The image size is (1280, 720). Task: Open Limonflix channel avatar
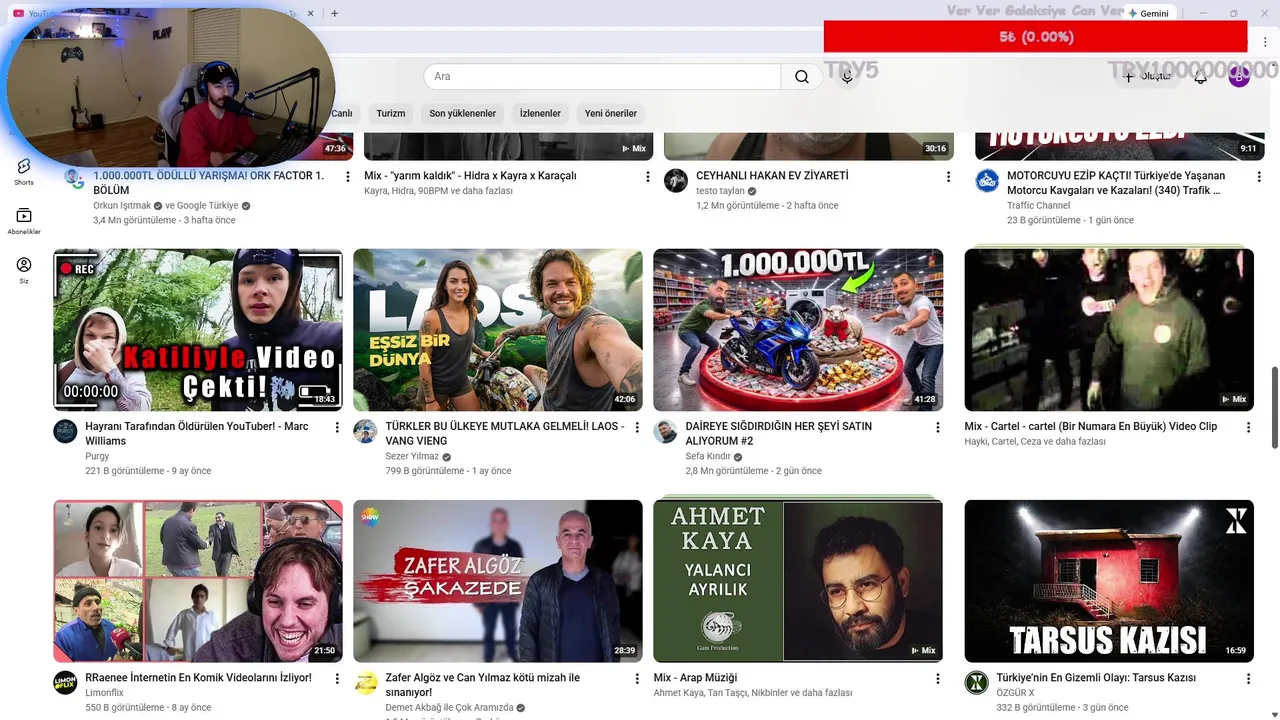(65, 682)
